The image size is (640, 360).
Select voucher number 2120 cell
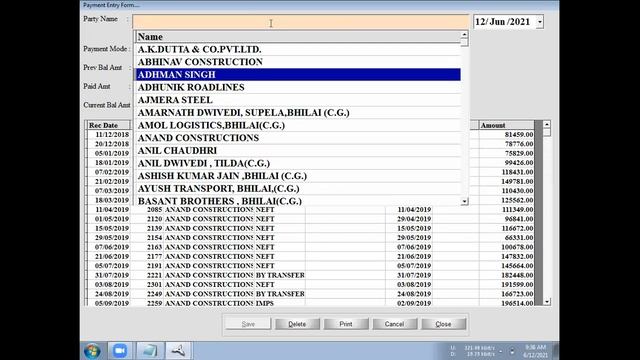[x=147, y=219]
